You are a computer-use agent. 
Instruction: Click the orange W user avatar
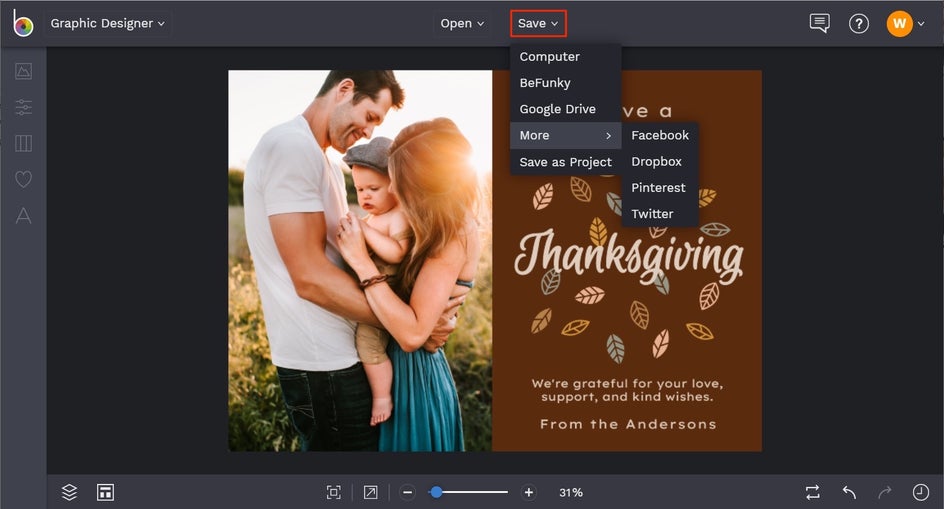pyautogui.click(x=899, y=23)
